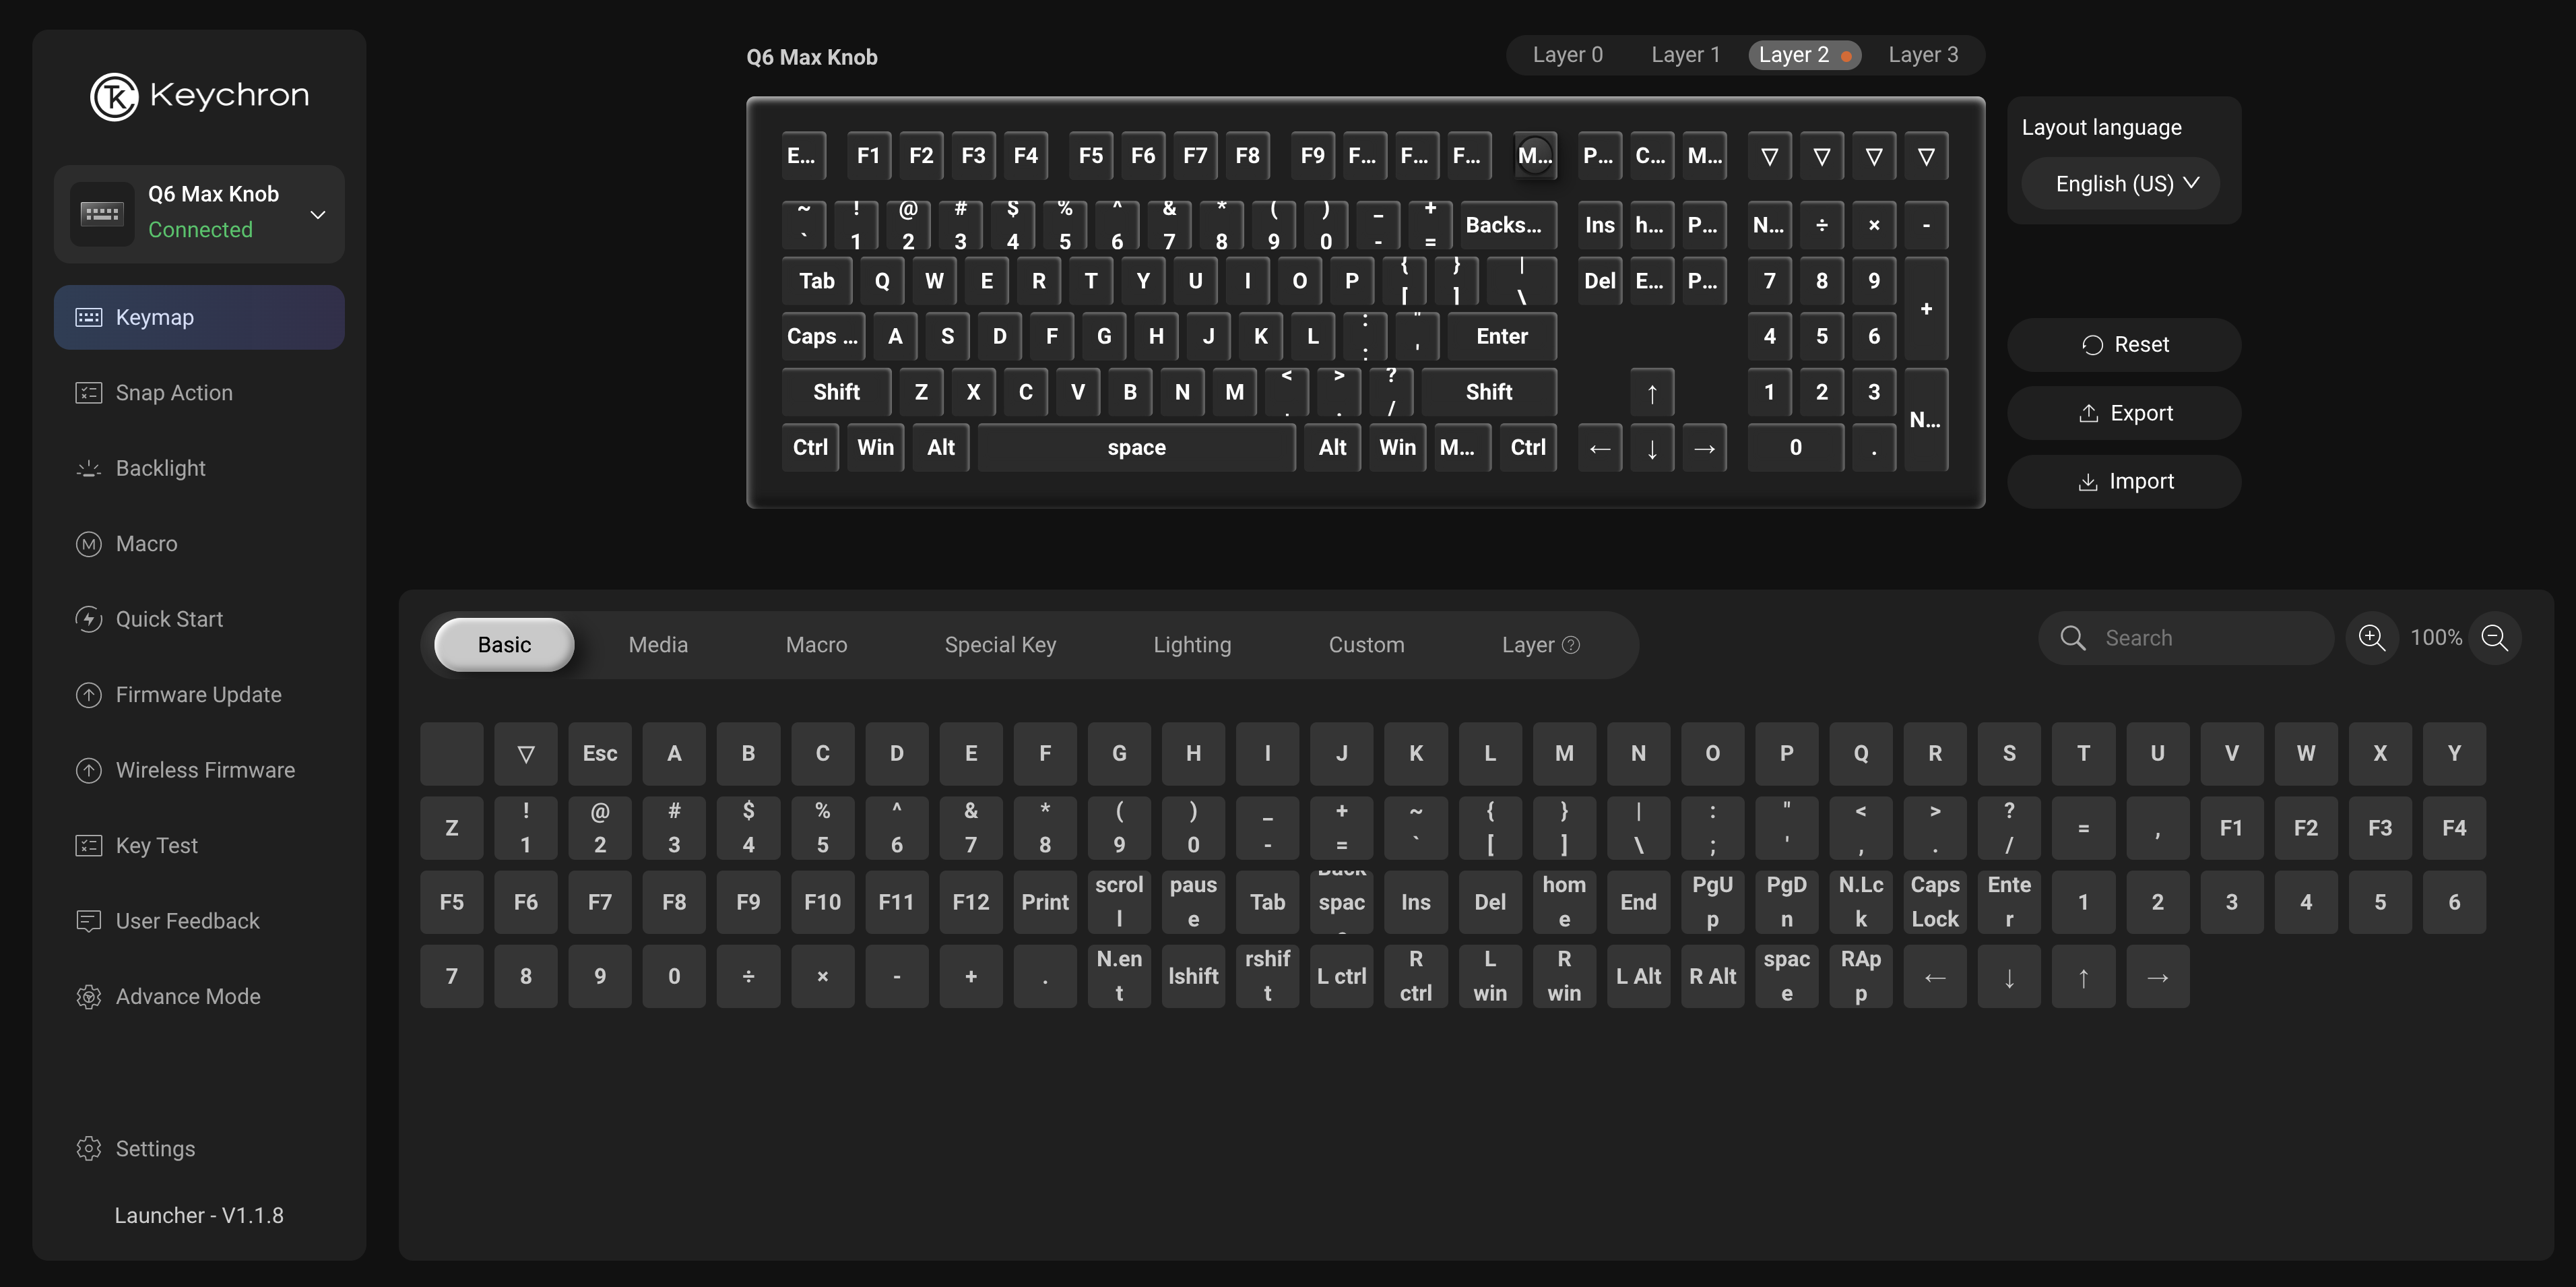Click the Search input field
Image resolution: width=2576 pixels, height=1287 pixels.
[2200, 638]
